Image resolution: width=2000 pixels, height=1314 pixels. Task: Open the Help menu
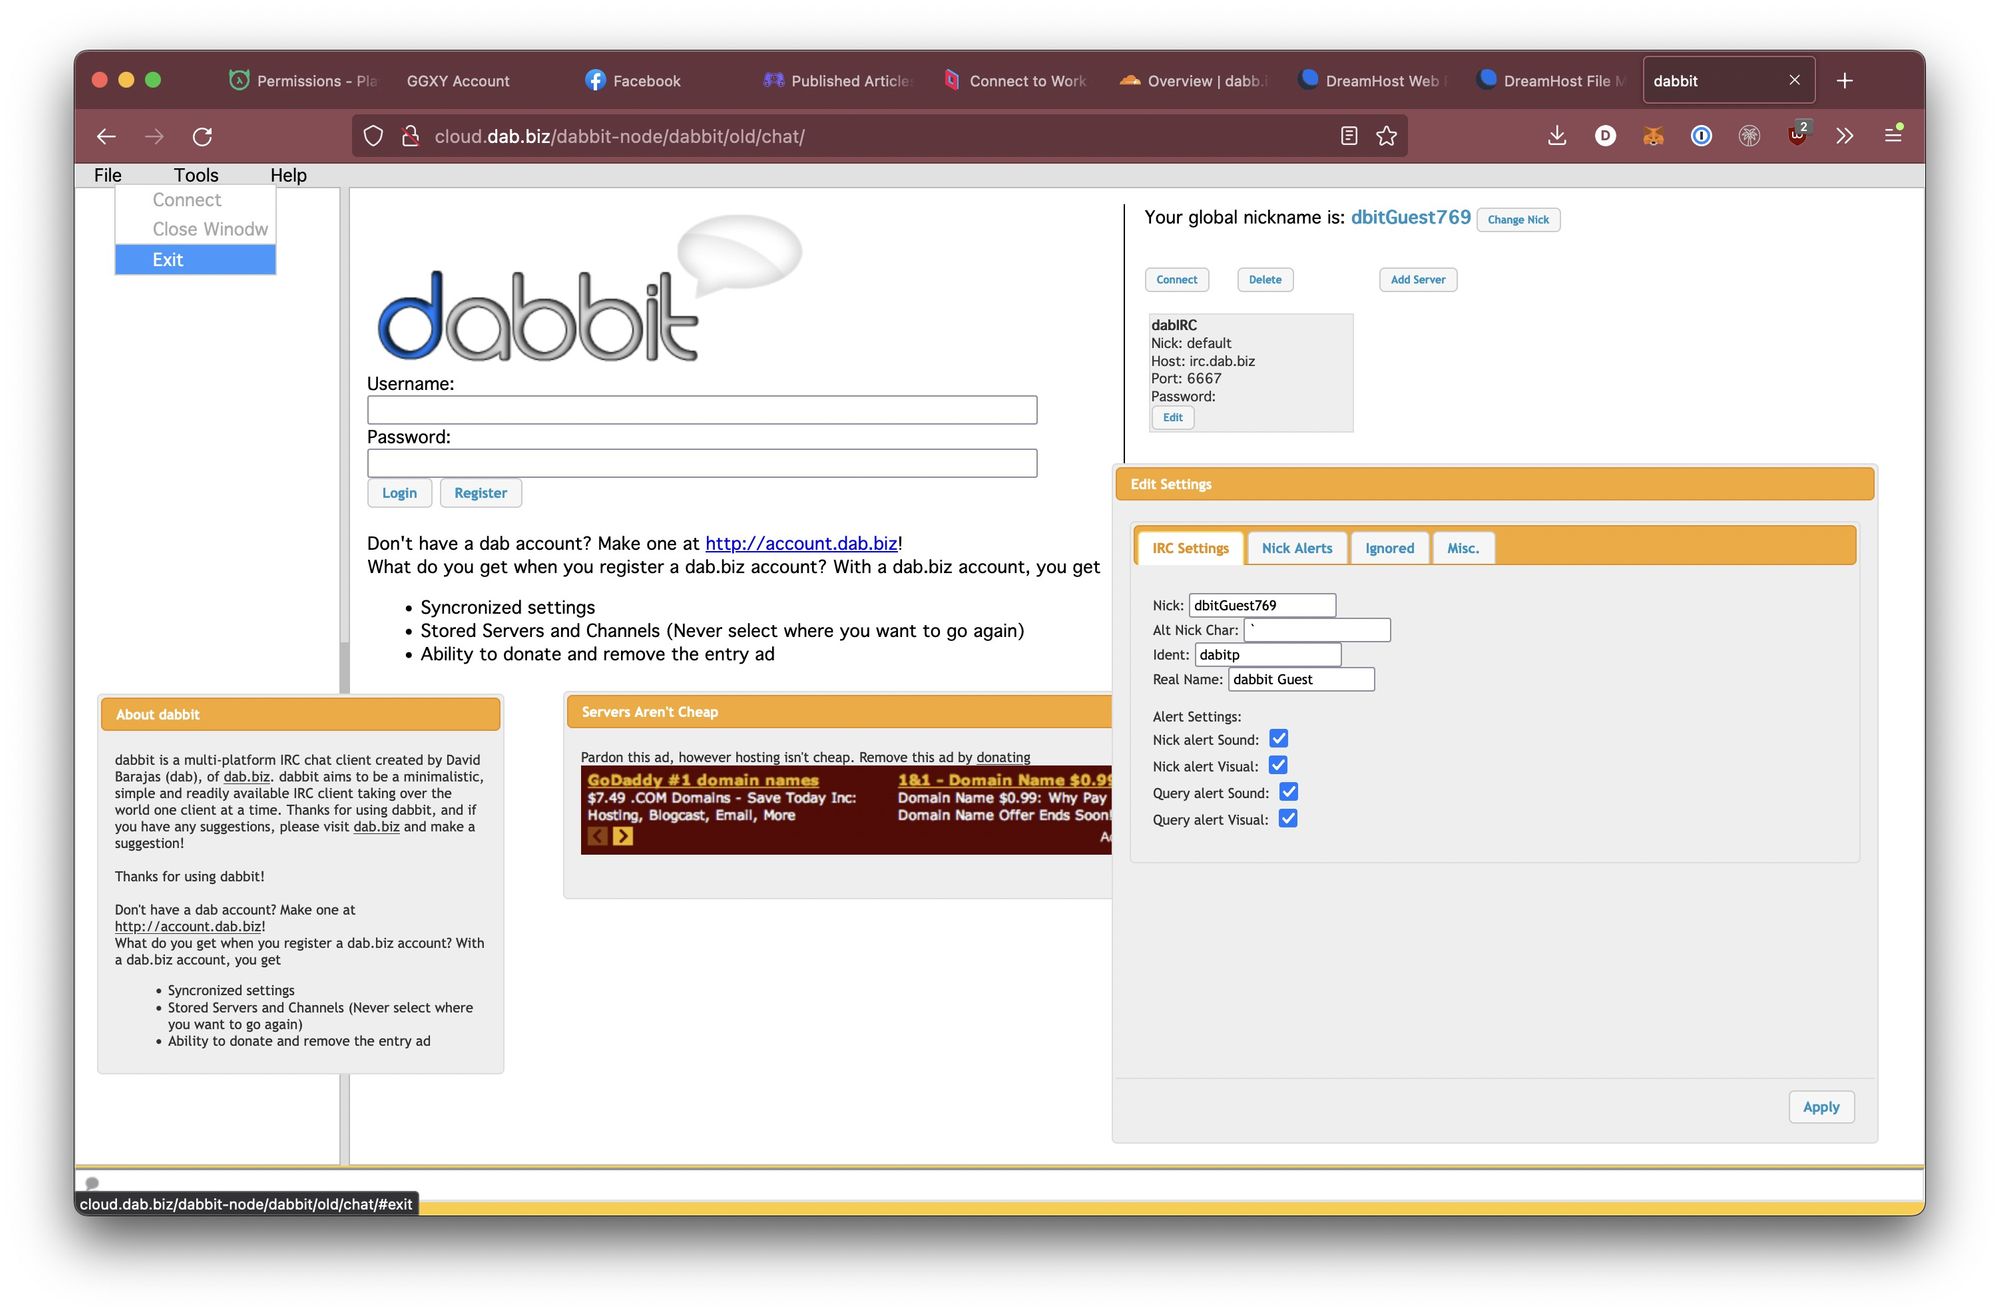coord(288,175)
